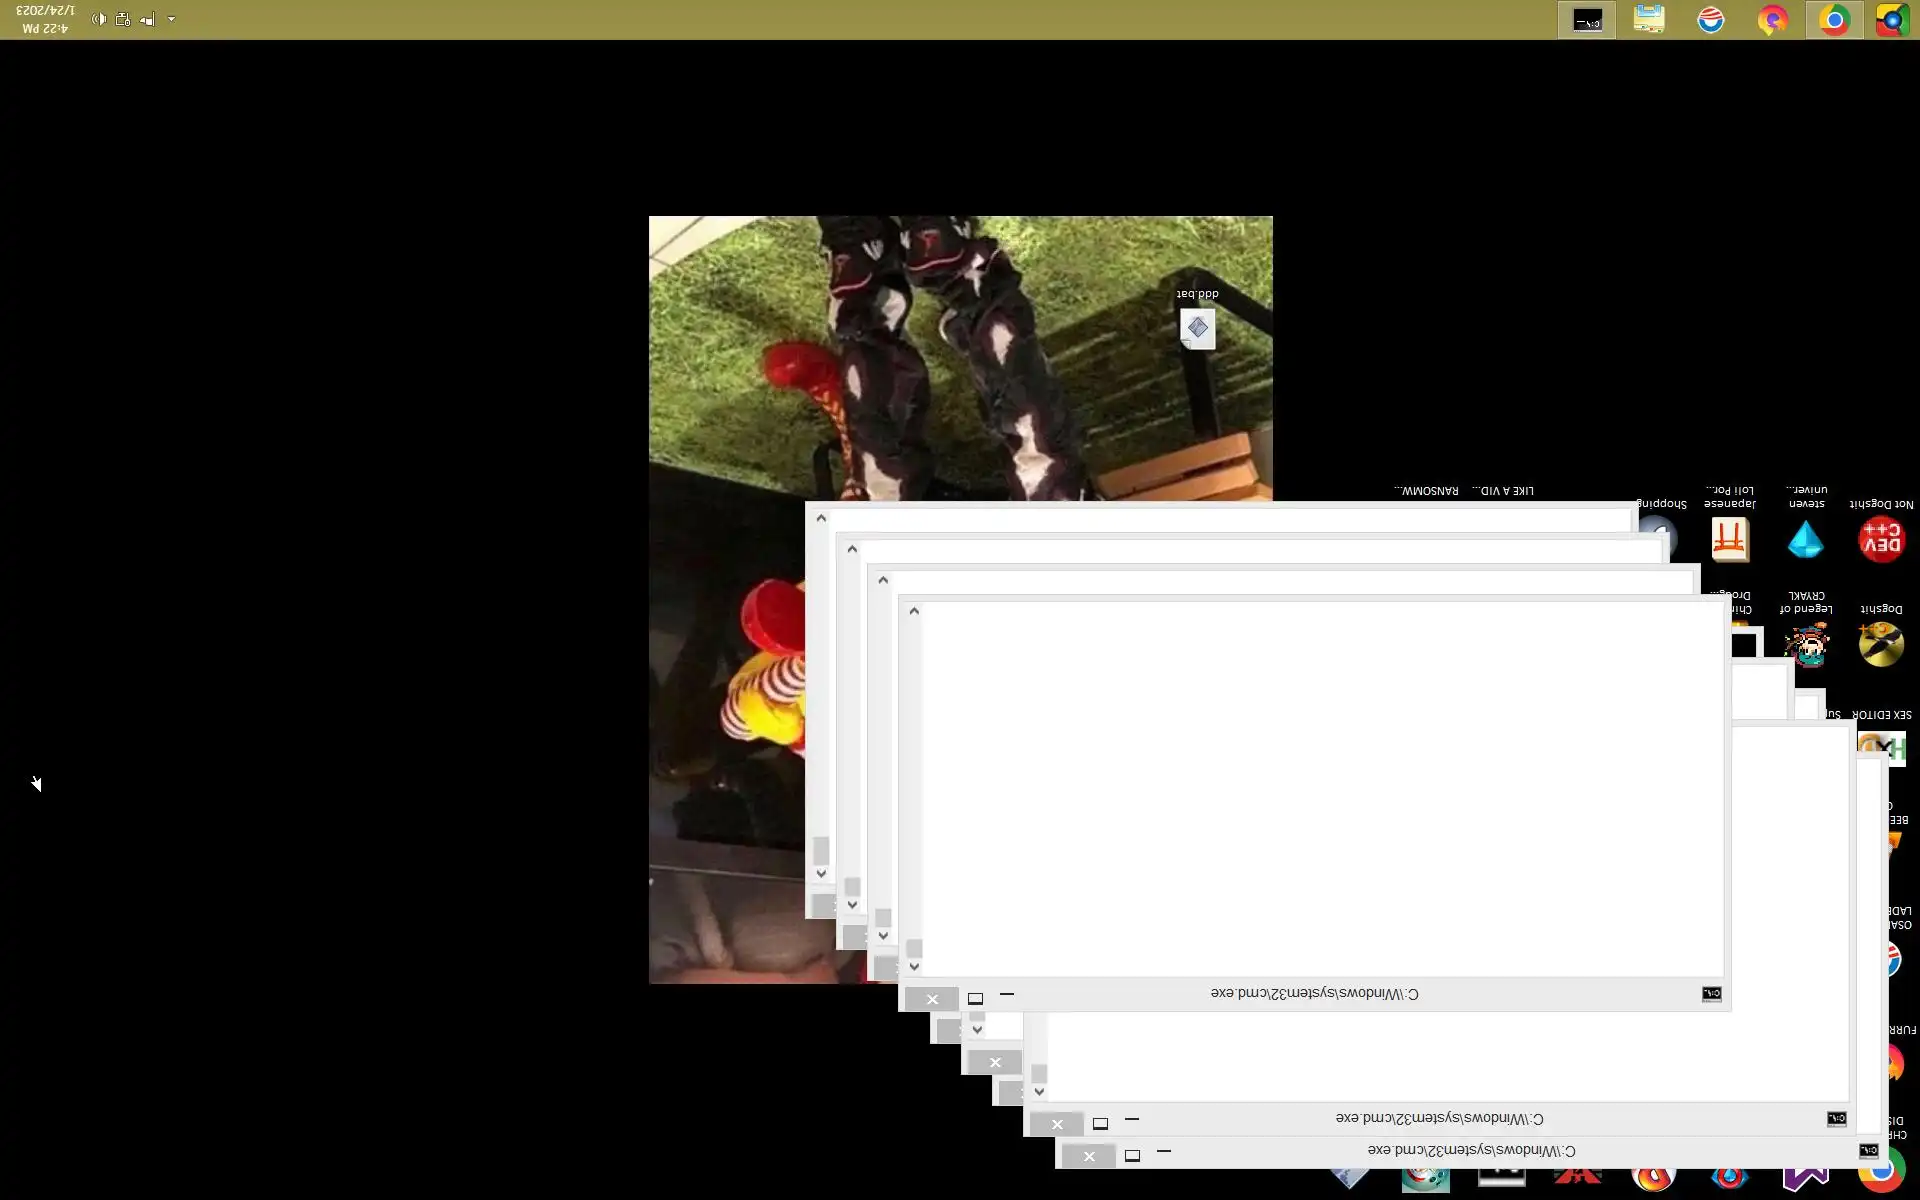Launch the Dev-C++ desktop shortcut
Screen dimensions: 1920x1200
click(x=1880, y=540)
